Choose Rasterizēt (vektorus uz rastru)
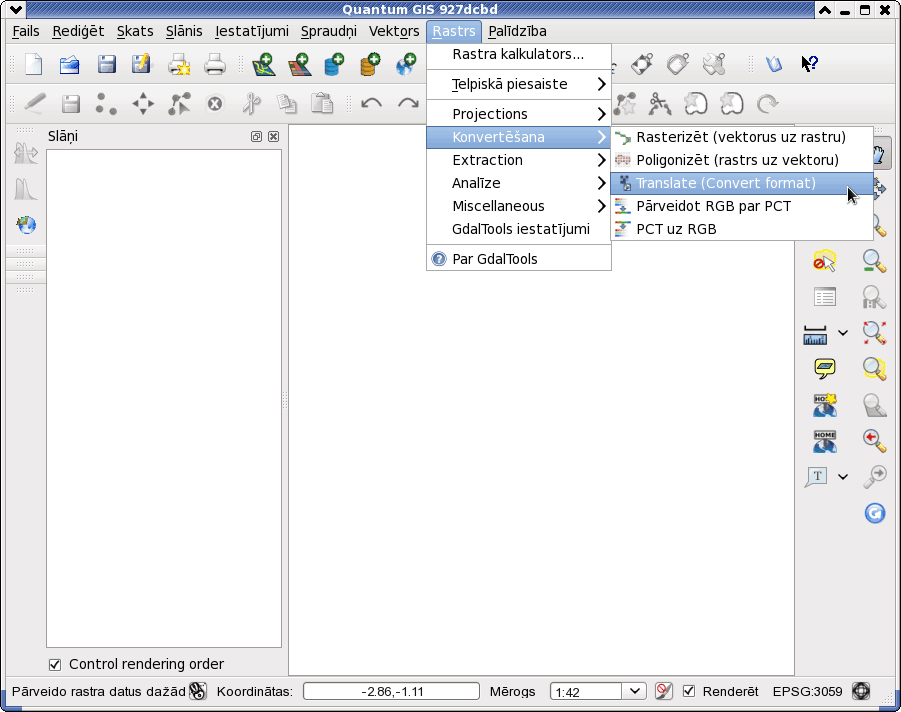 point(741,137)
